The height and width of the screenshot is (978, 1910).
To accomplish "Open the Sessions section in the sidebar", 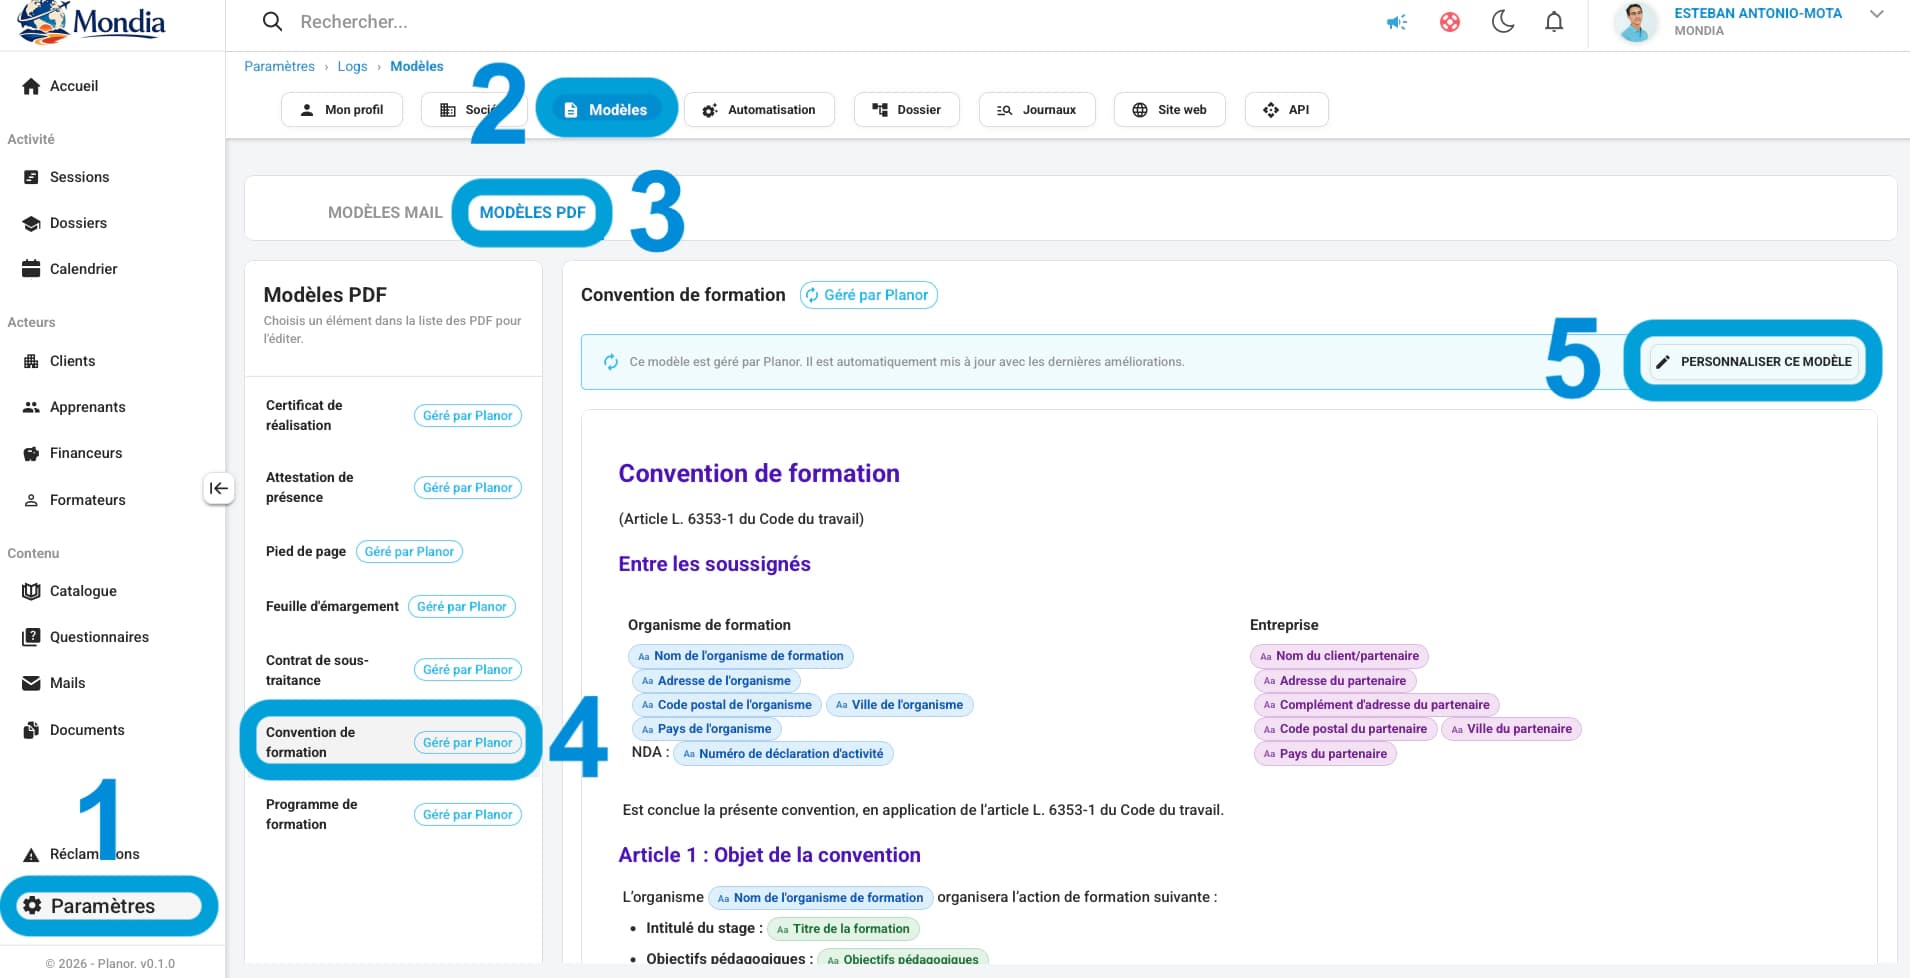I will [x=80, y=176].
